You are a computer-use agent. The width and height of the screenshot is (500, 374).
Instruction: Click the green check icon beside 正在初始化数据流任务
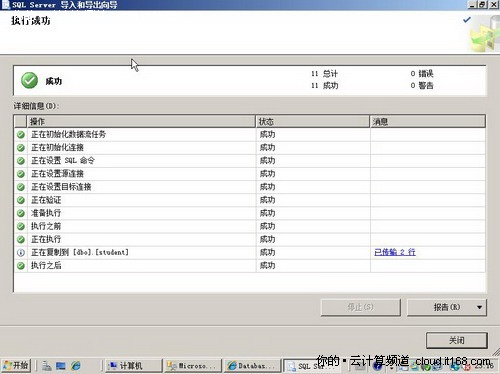[21, 135]
